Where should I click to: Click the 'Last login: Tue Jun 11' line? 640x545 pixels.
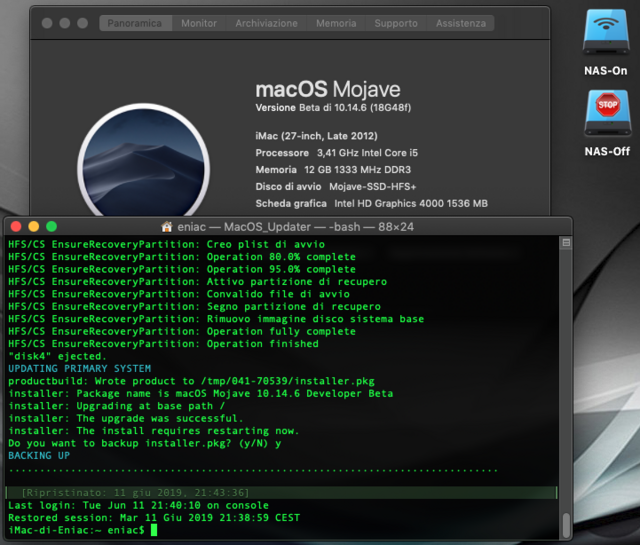[x=138, y=505]
